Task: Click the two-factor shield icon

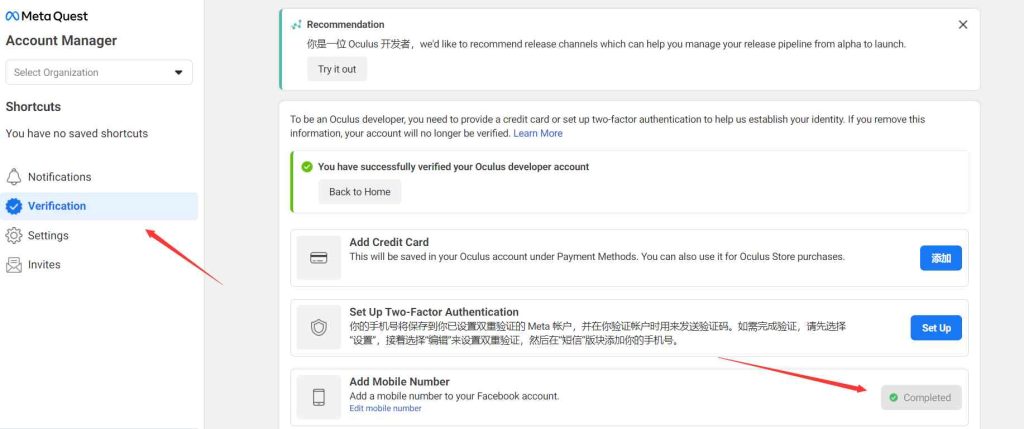Action: pyautogui.click(x=319, y=328)
